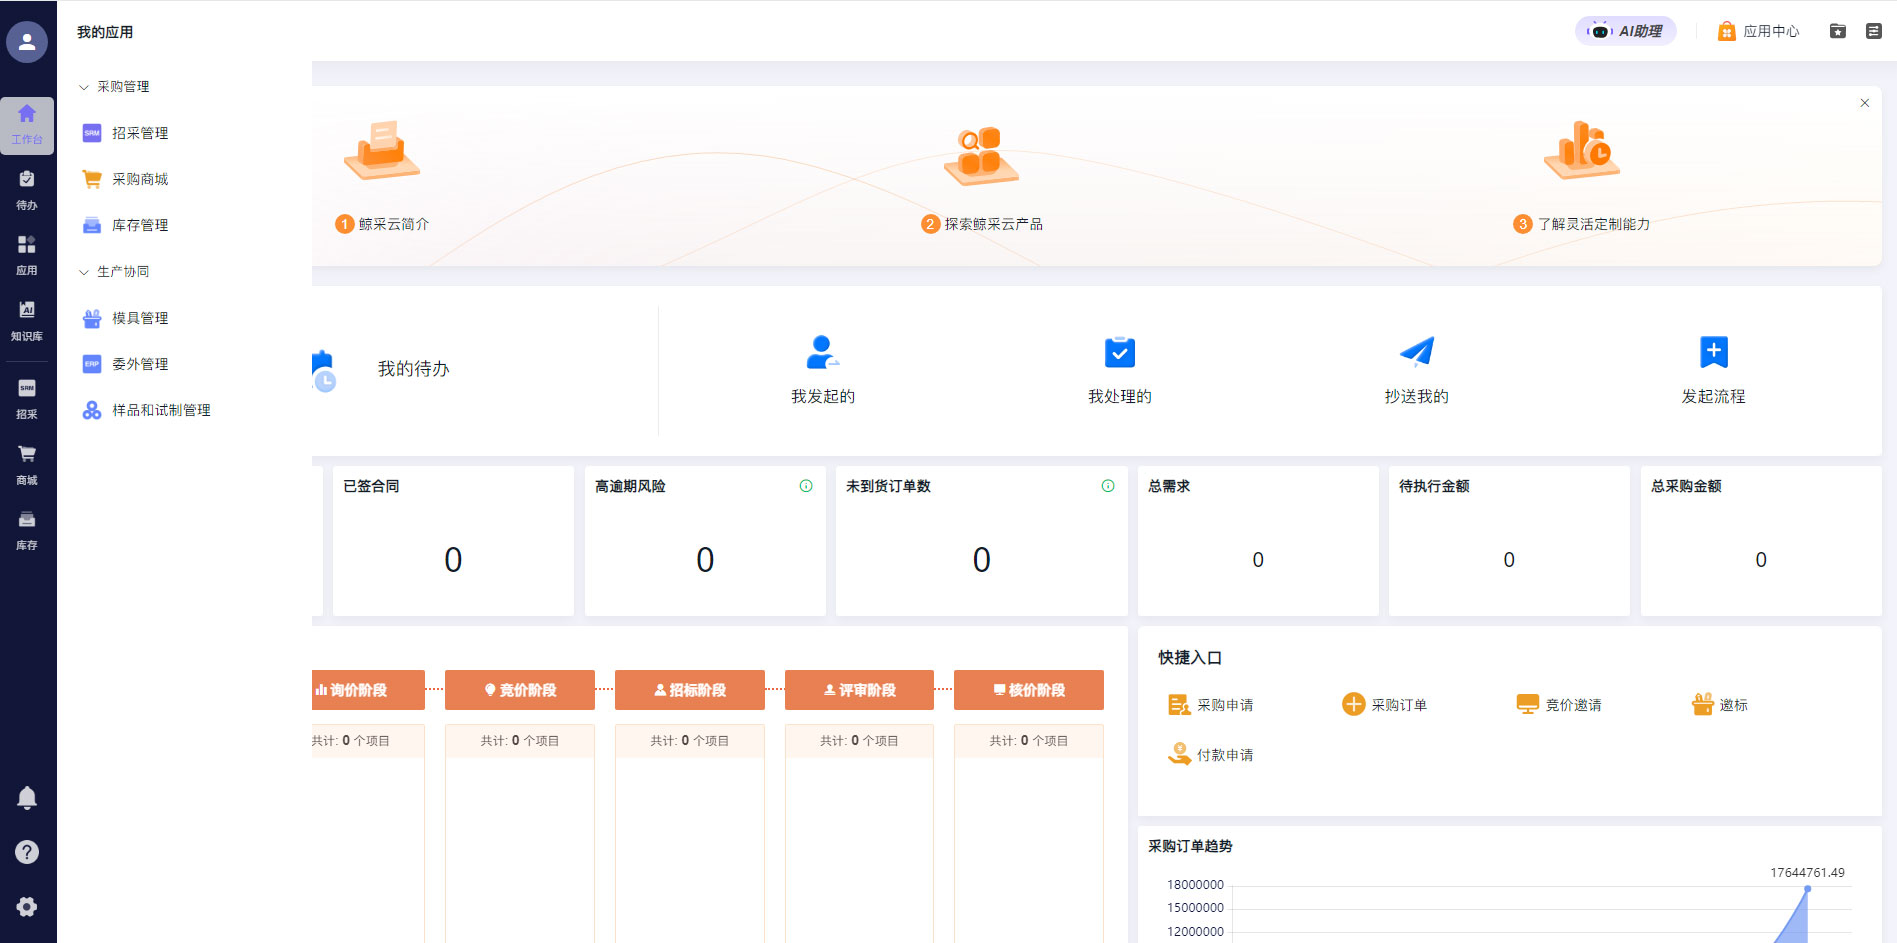Screen dimensions: 1897x943
Task: Open 招采管理 in the app menu
Action: [139, 133]
